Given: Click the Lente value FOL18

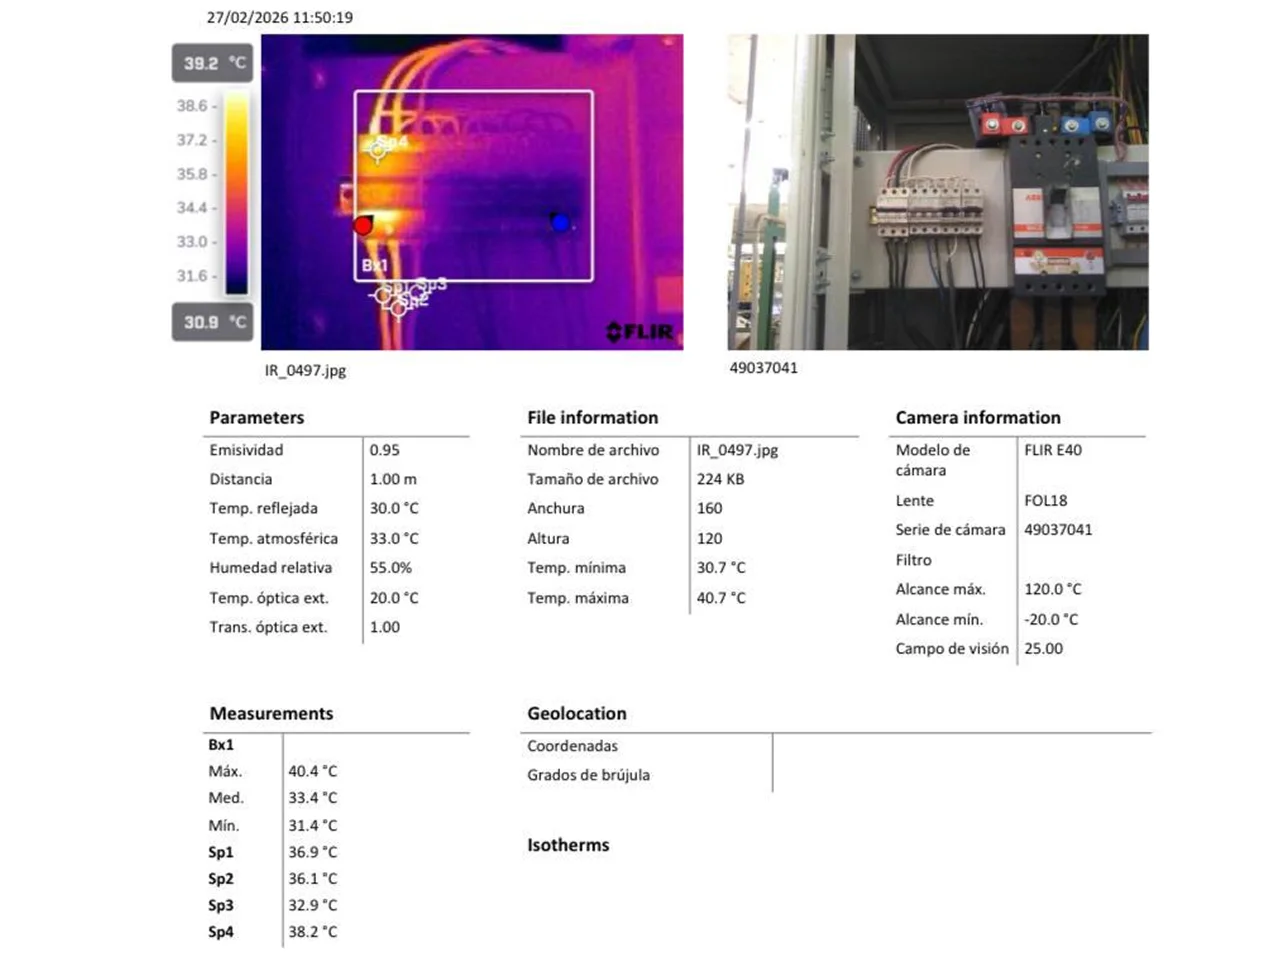Looking at the screenshot, I should point(1046,500).
